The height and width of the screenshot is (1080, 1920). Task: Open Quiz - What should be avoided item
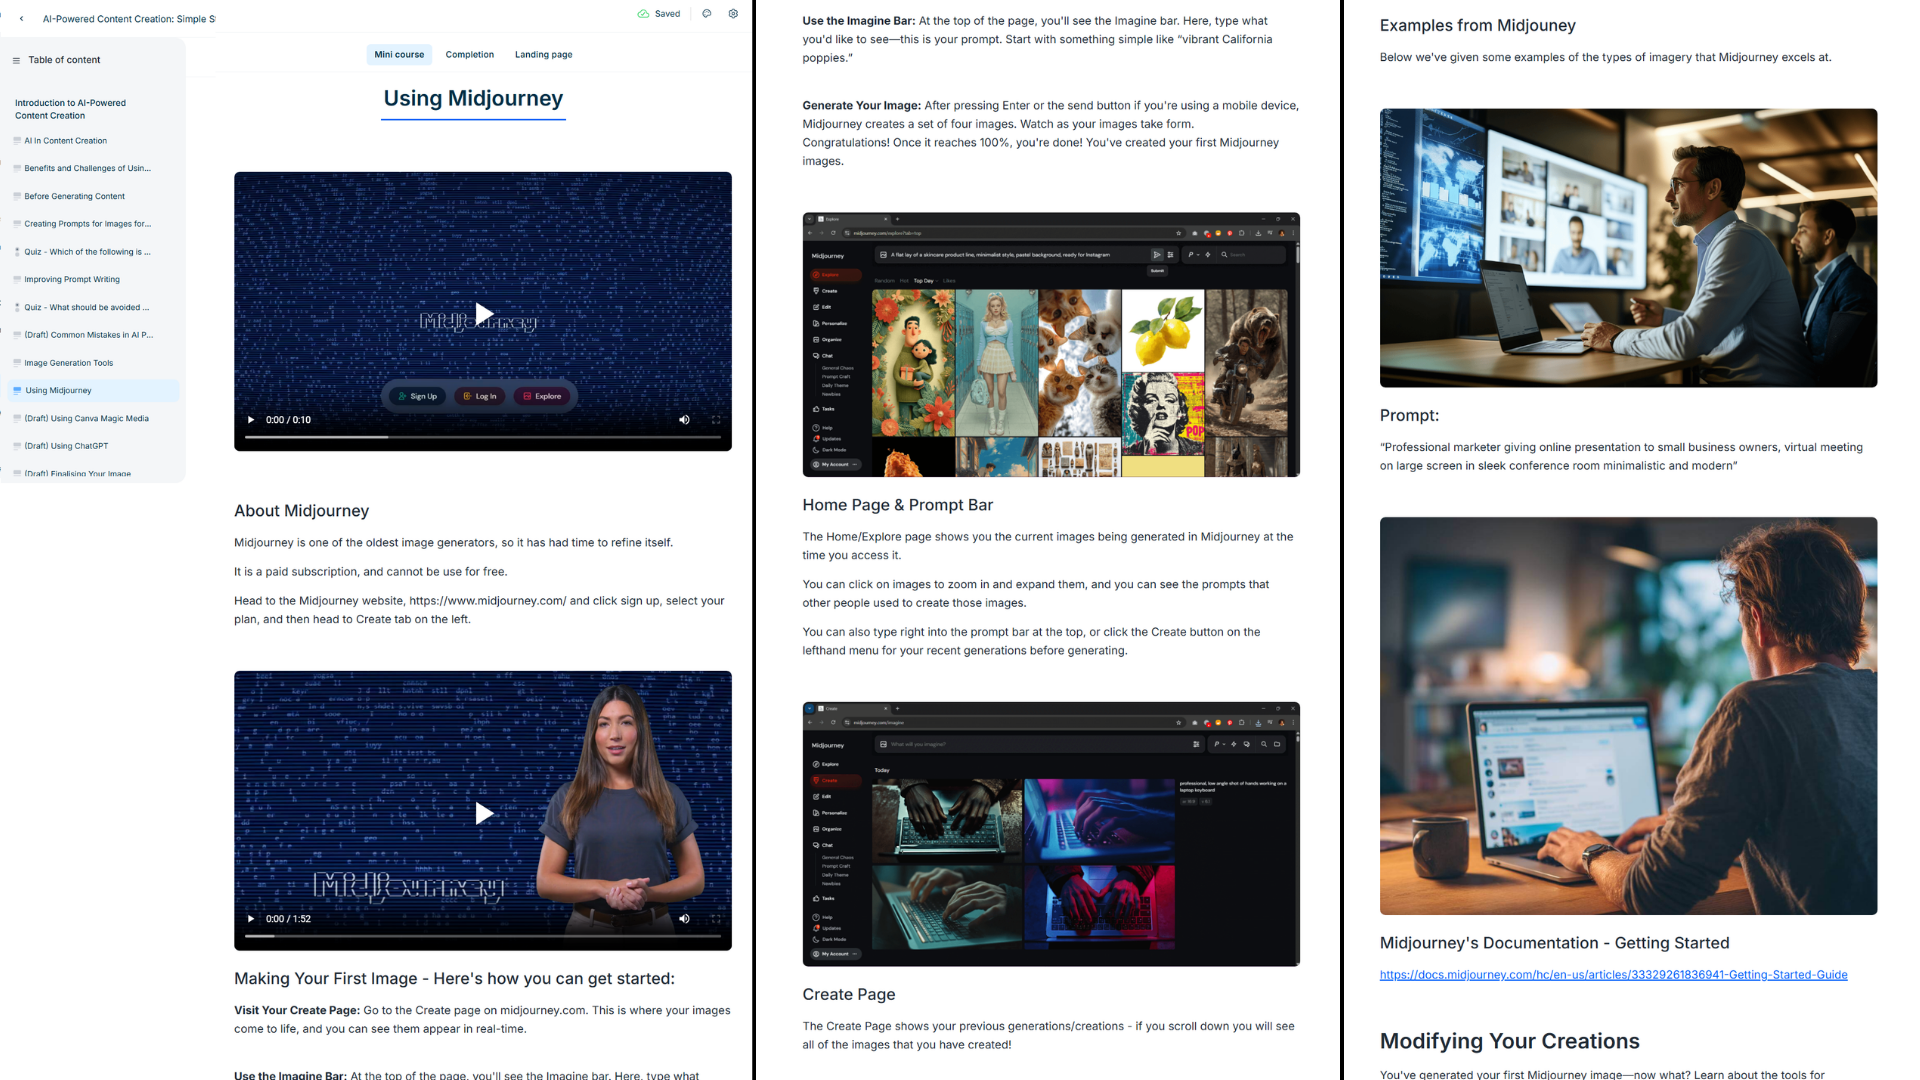click(x=86, y=308)
